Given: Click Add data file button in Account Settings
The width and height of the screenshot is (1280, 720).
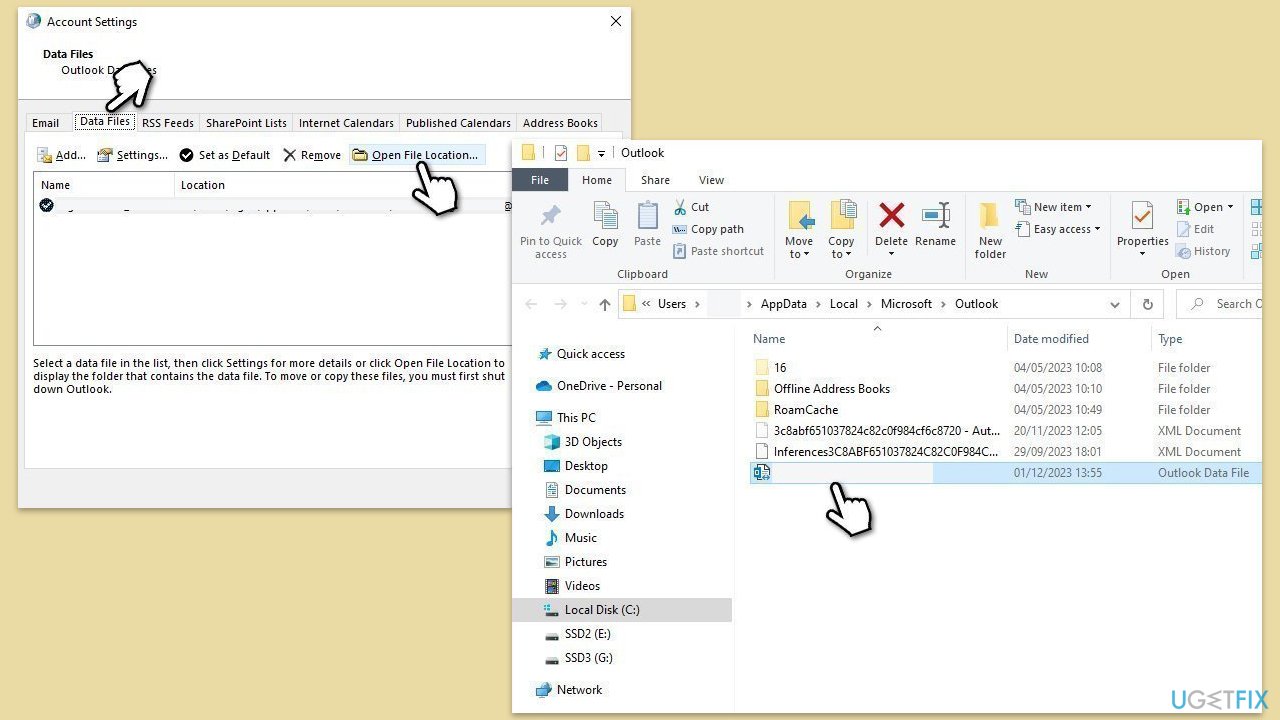Looking at the screenshot, I should coord(61,155).
